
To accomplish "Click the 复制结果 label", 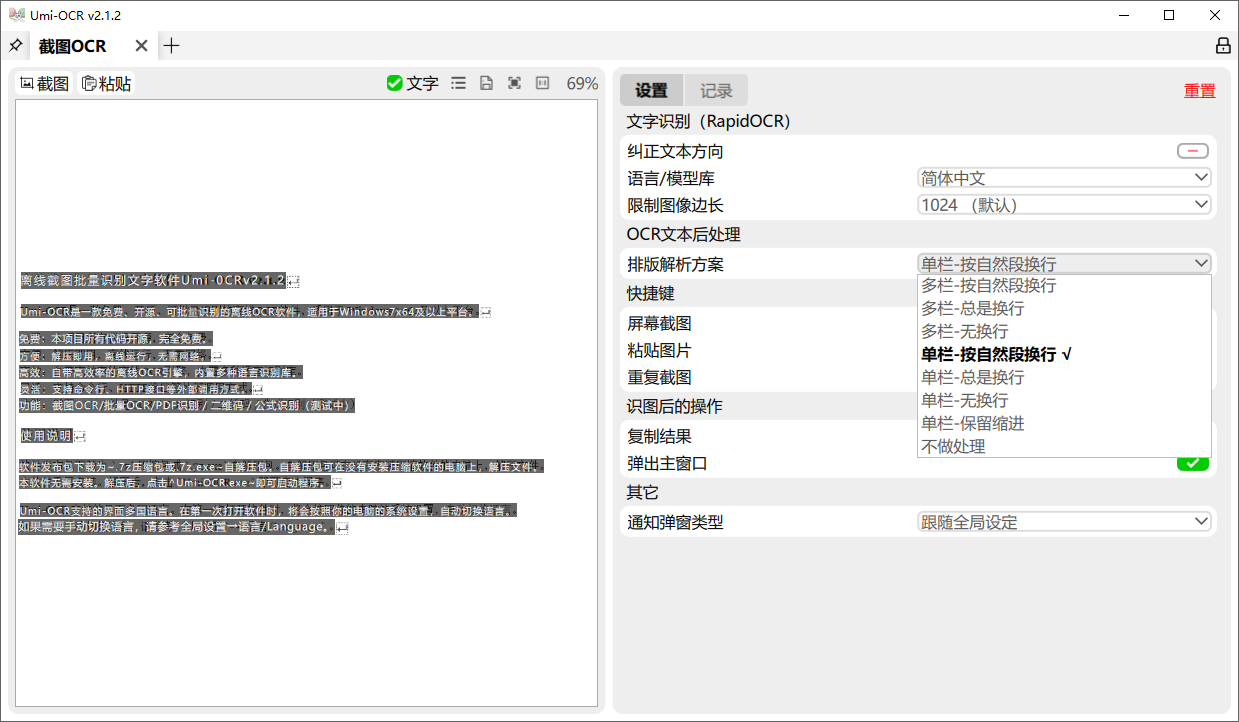I will [659, 437].
